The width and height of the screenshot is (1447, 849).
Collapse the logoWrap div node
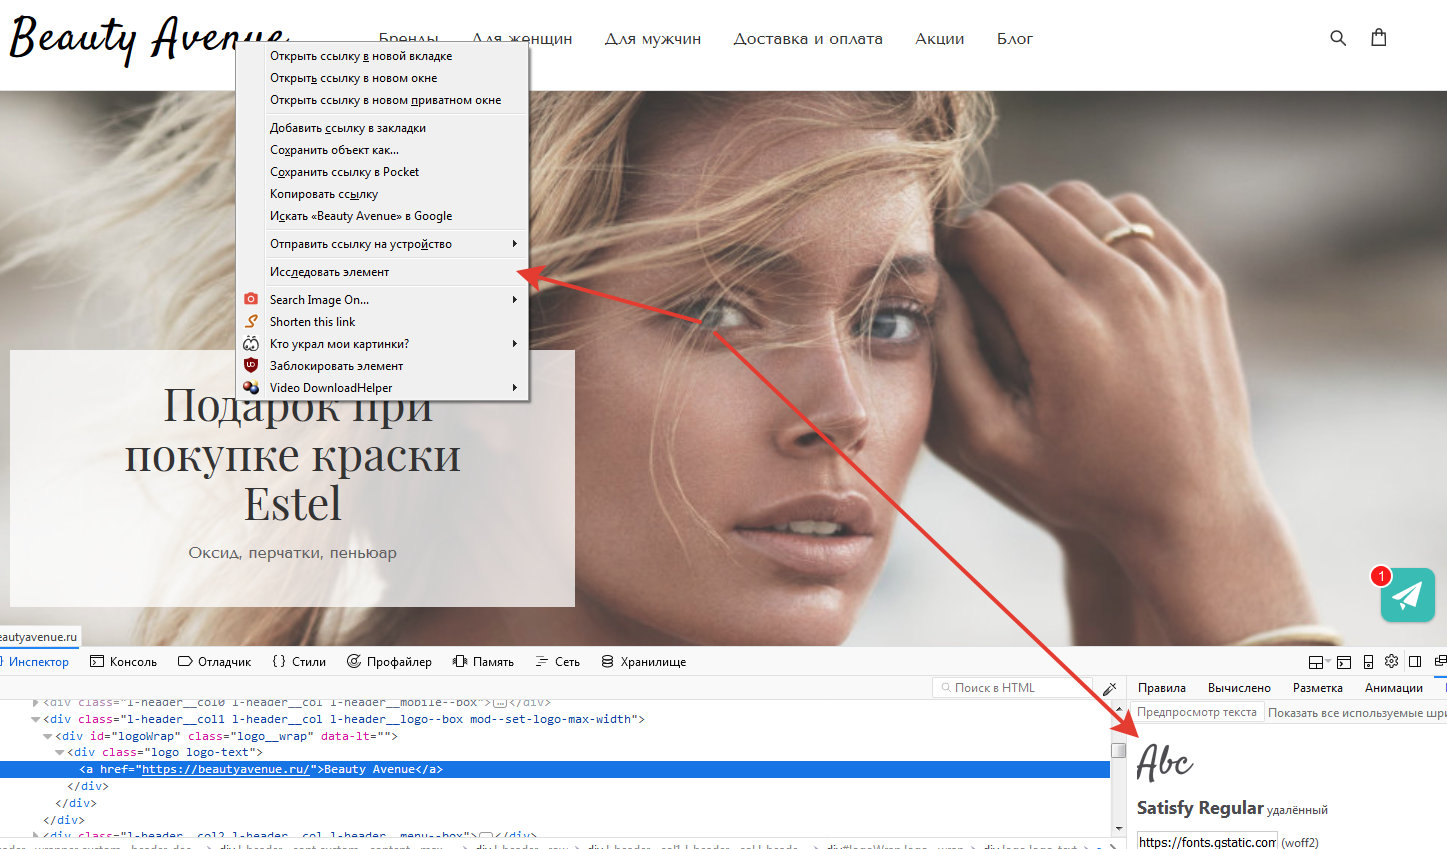pos(47,736)
